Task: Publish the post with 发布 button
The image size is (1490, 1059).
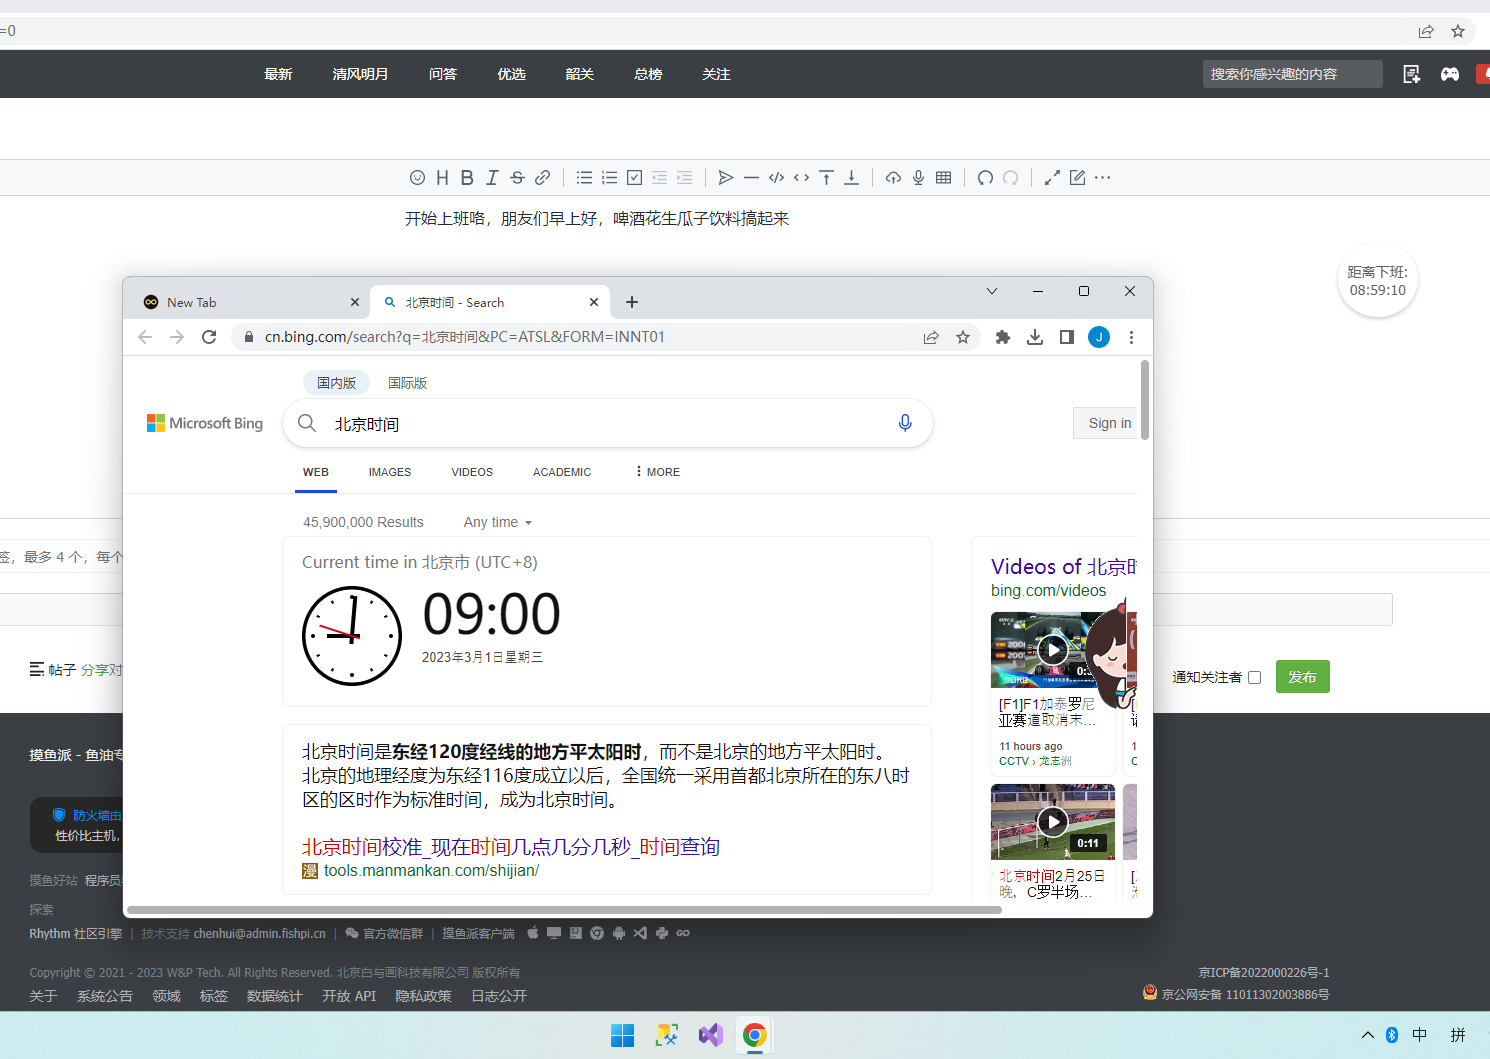Action: point(1302,677)
